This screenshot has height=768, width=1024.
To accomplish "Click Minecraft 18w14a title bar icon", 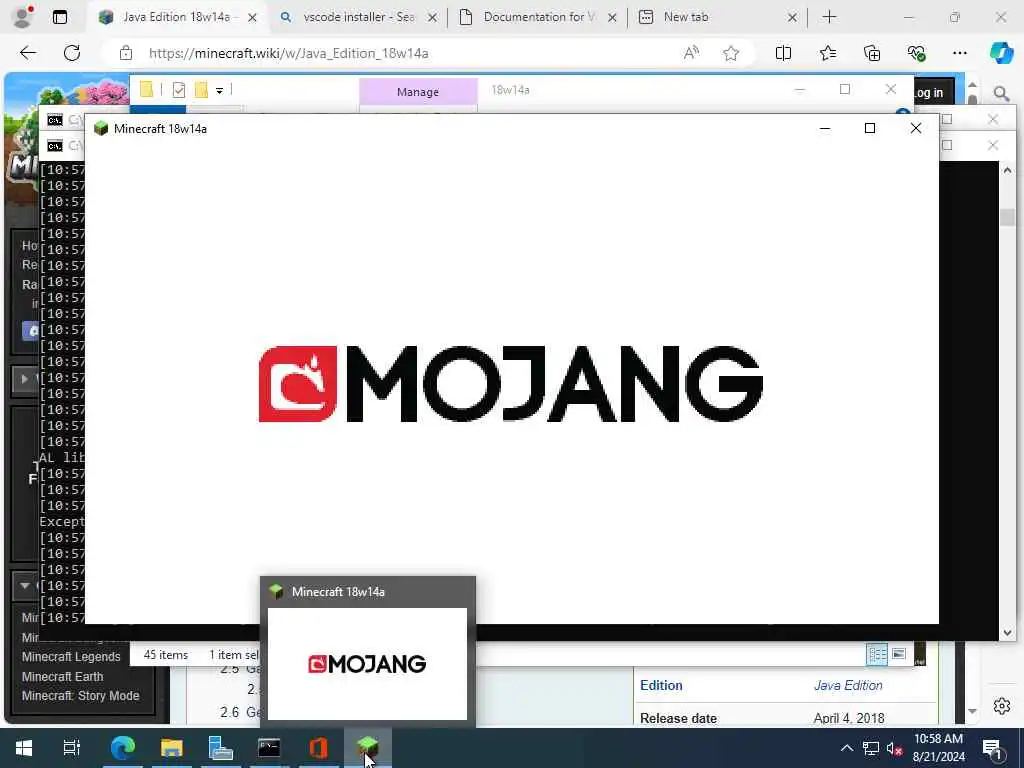I will [x=101, y=129].
